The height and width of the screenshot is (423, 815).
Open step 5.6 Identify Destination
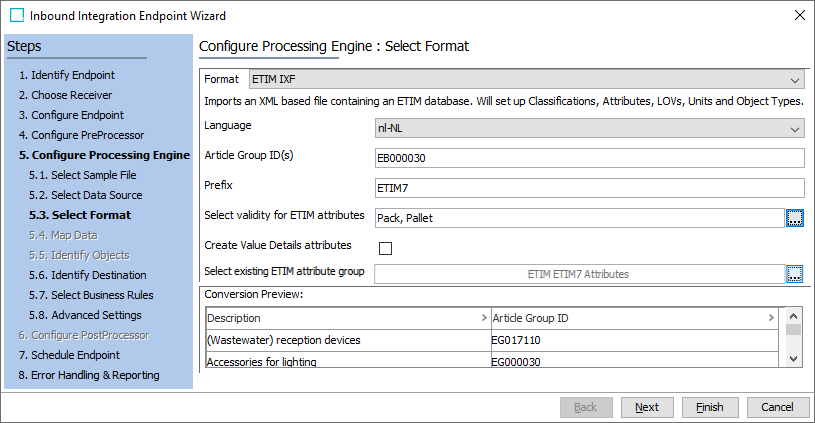click(x=87, y=275)
